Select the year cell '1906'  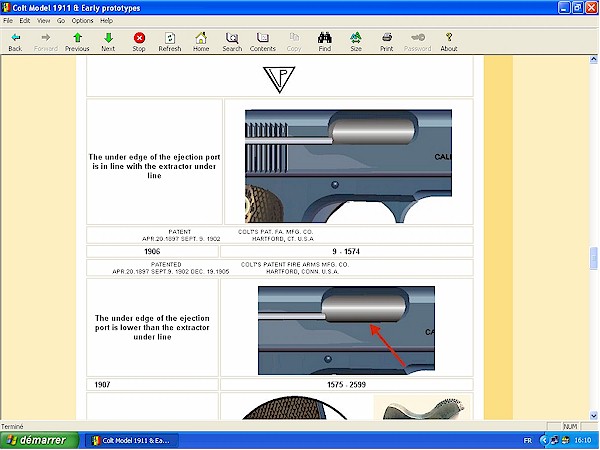point(152,251)
